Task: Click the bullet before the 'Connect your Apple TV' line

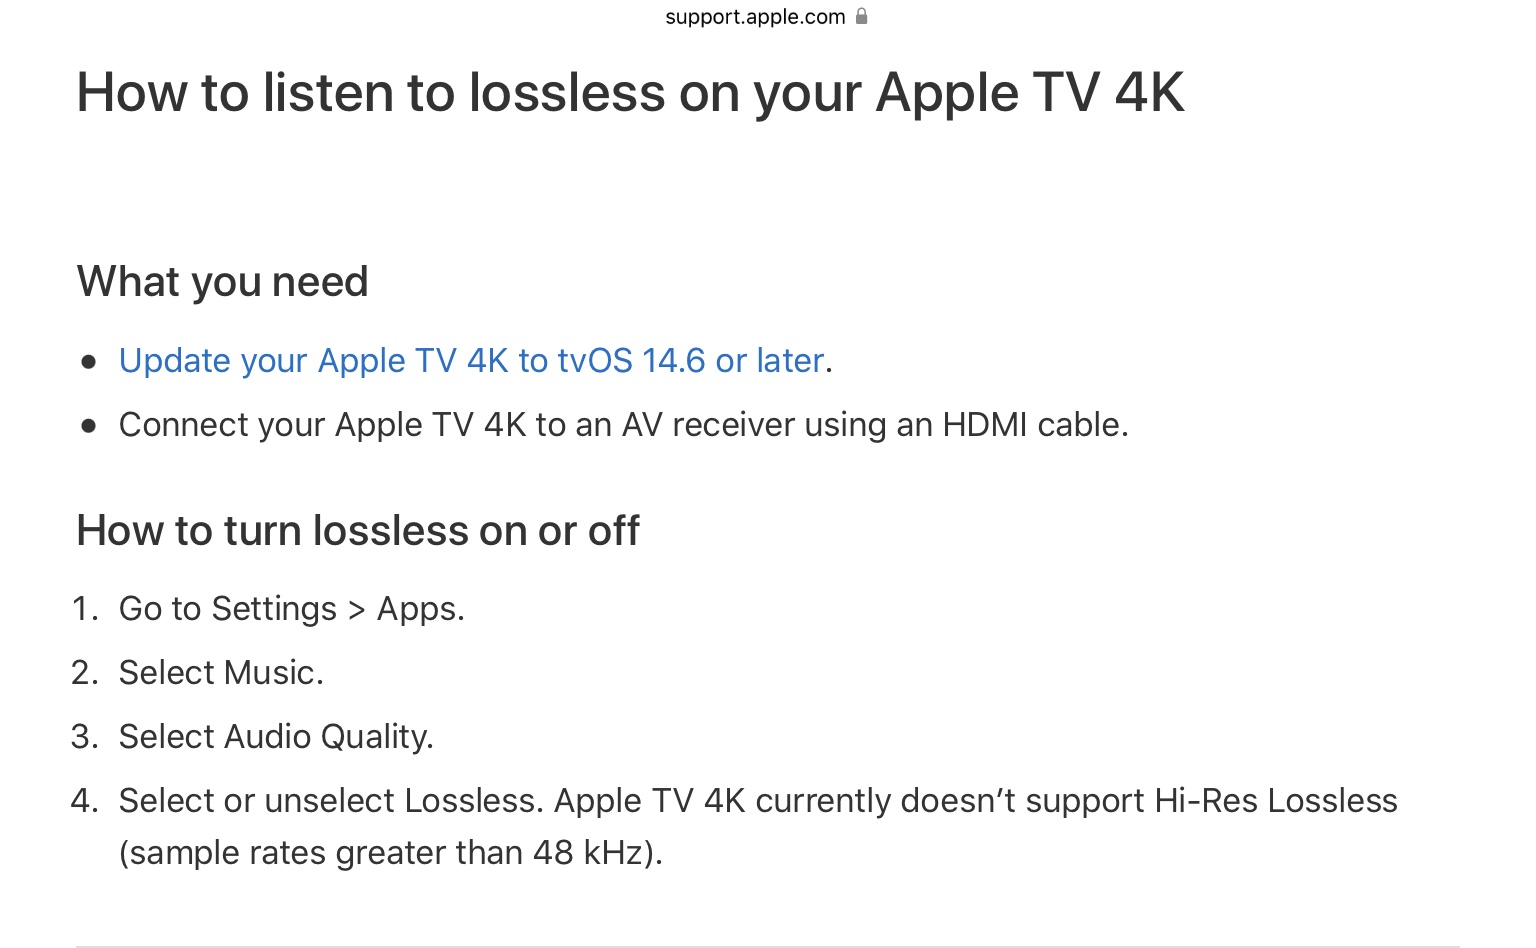Action: 89,426
